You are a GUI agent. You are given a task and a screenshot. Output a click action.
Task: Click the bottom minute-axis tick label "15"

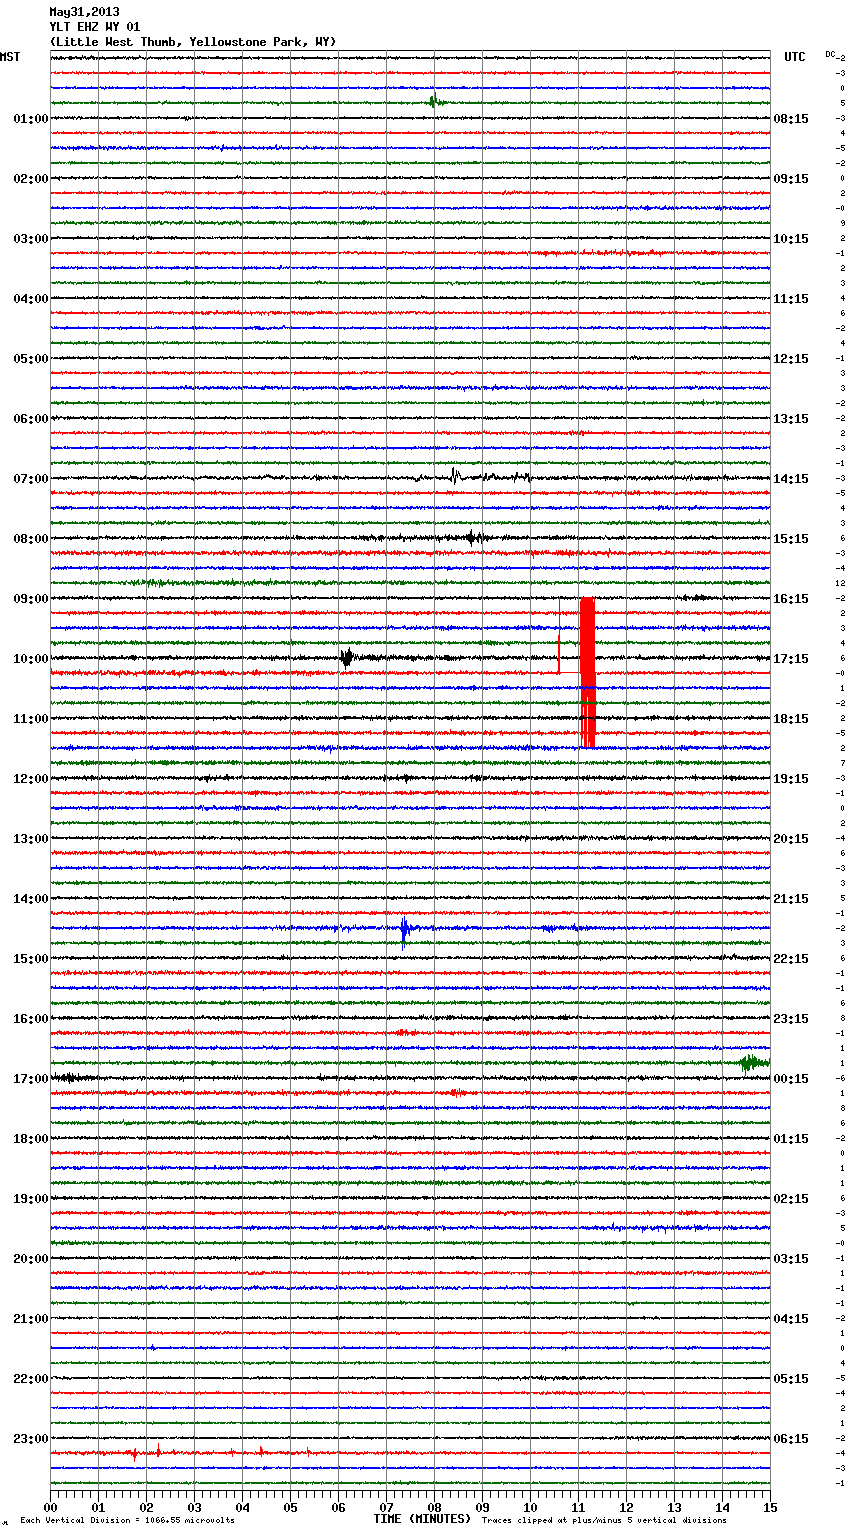coord(770,1507)
